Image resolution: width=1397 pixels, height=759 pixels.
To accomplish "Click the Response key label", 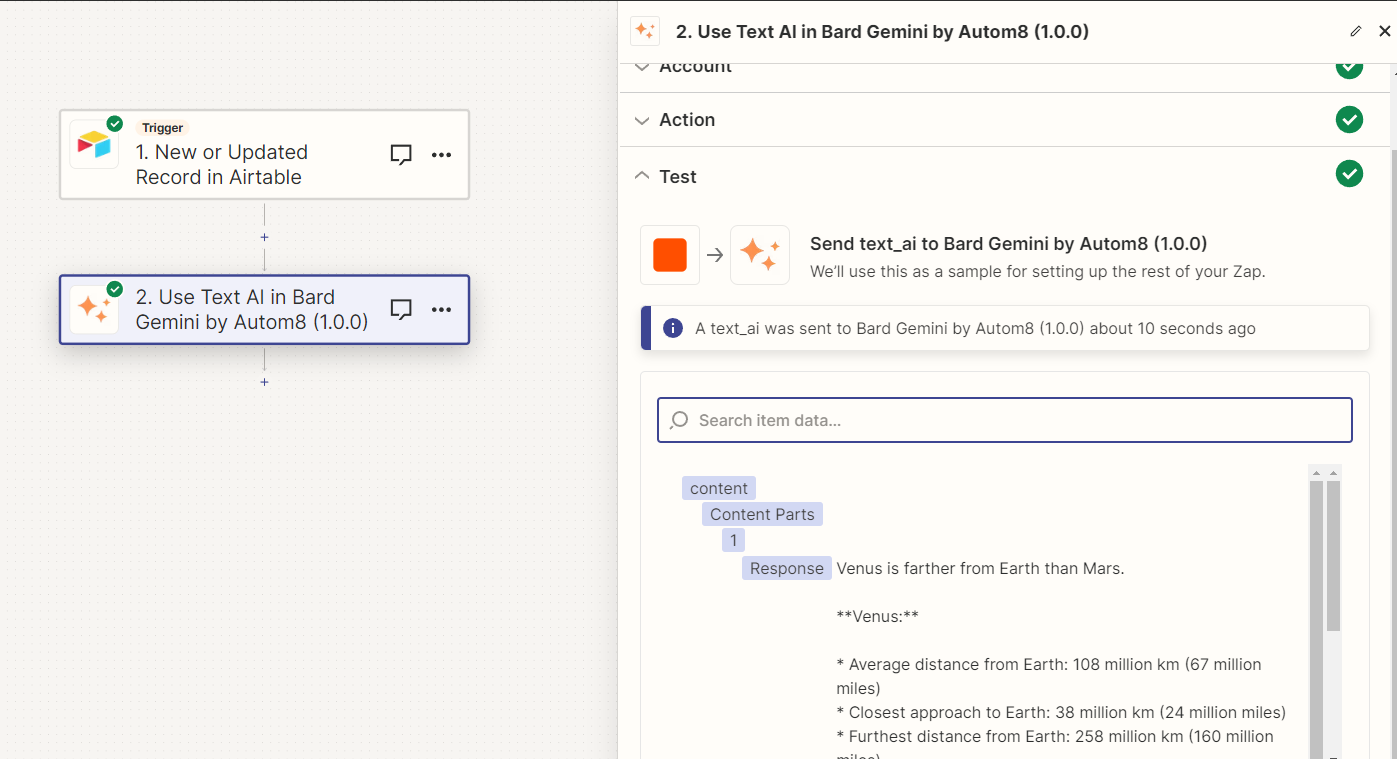I will pos(786,568).
